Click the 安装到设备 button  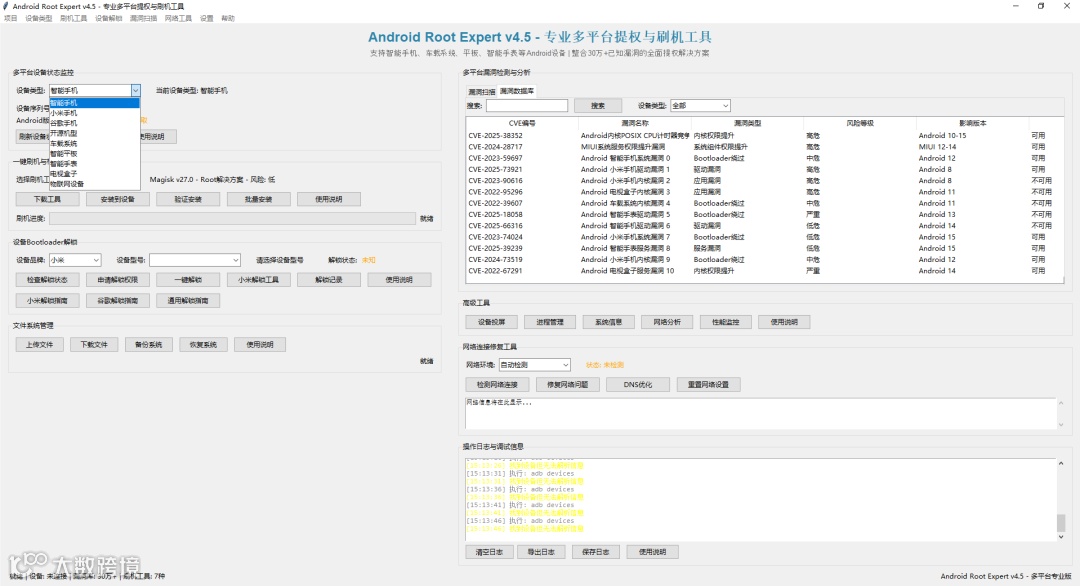118,199
